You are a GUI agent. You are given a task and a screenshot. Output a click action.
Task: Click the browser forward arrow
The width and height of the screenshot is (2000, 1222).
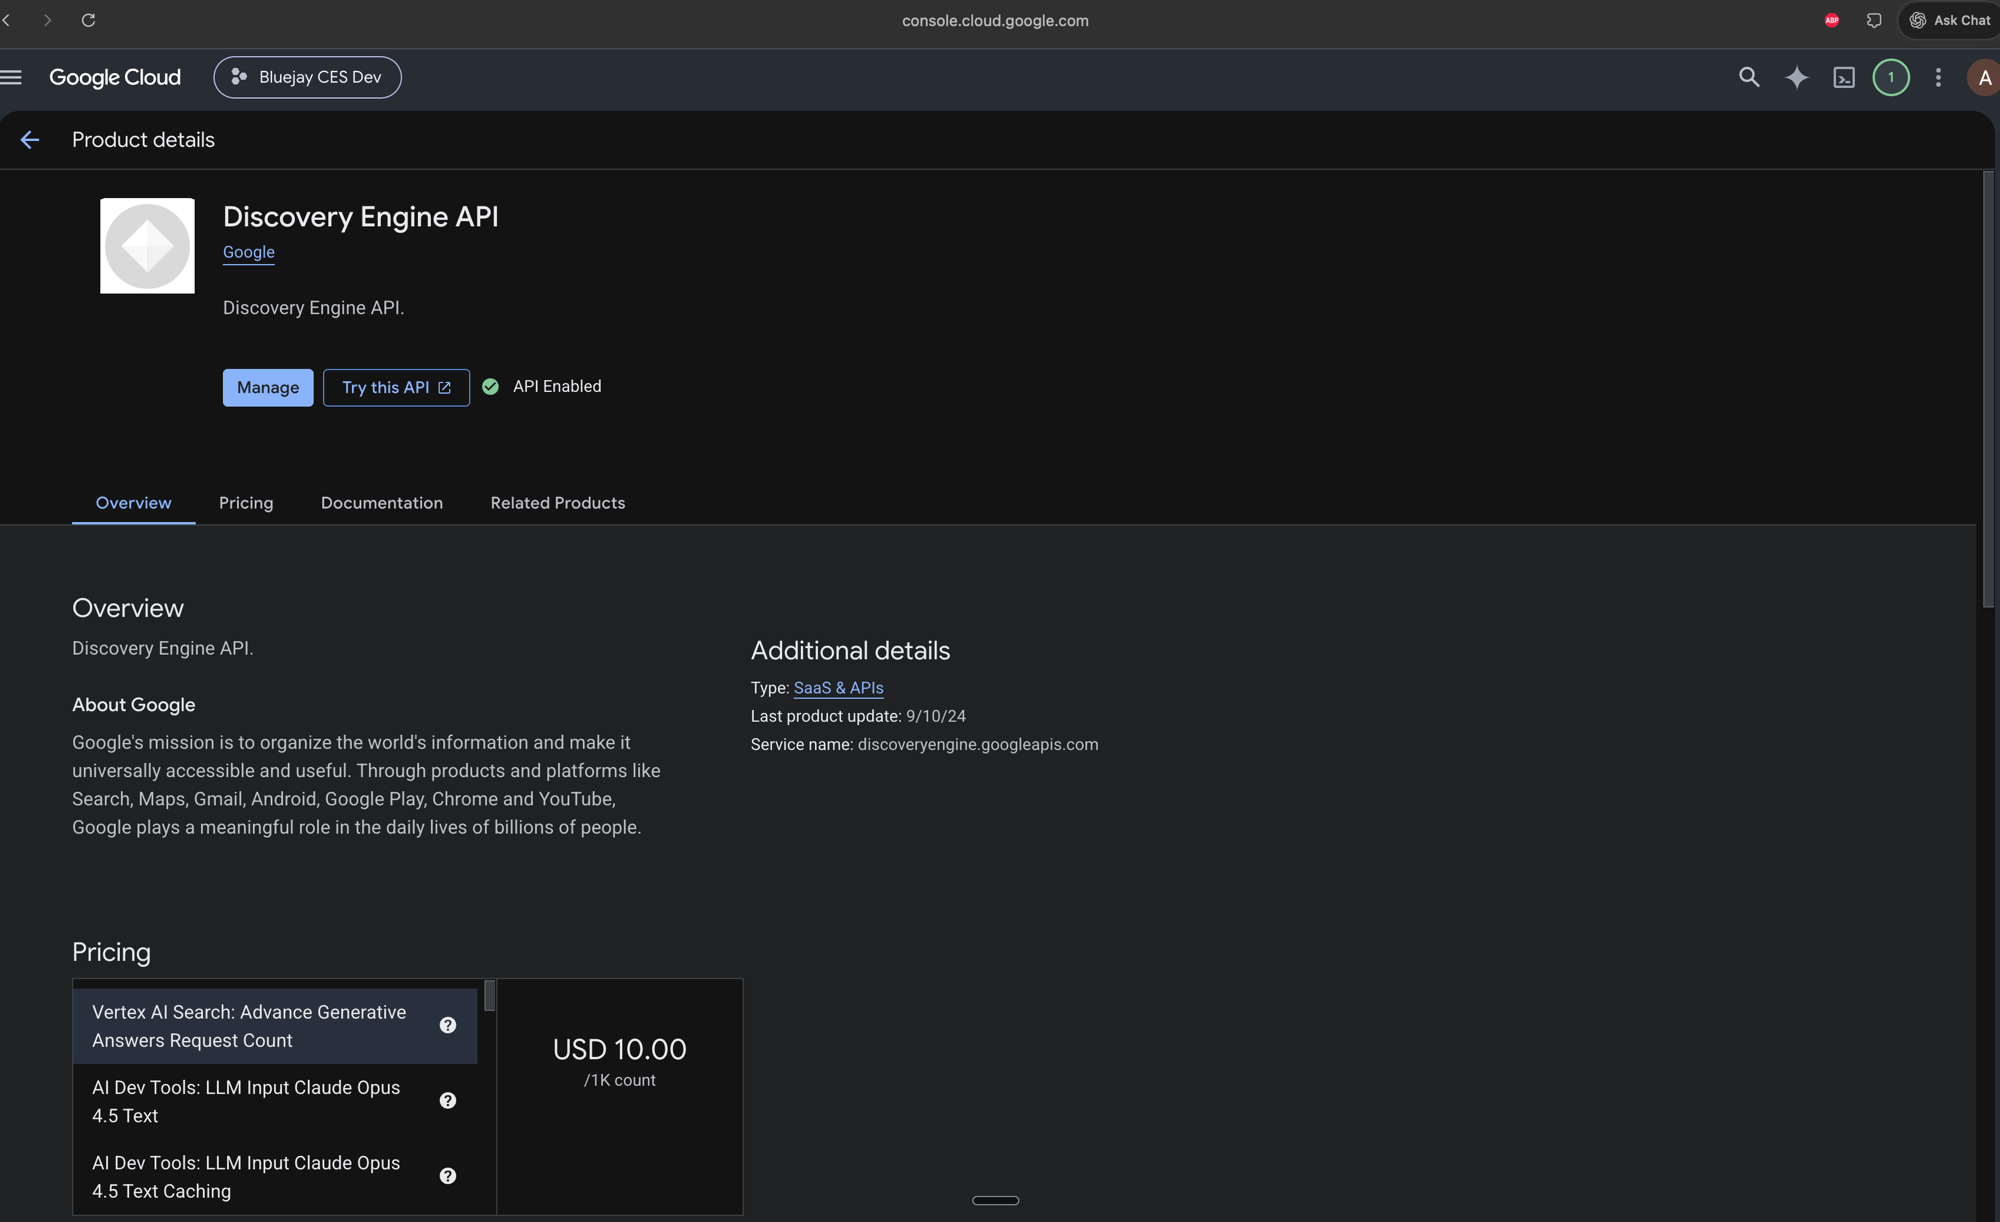[x=47, y=20]
